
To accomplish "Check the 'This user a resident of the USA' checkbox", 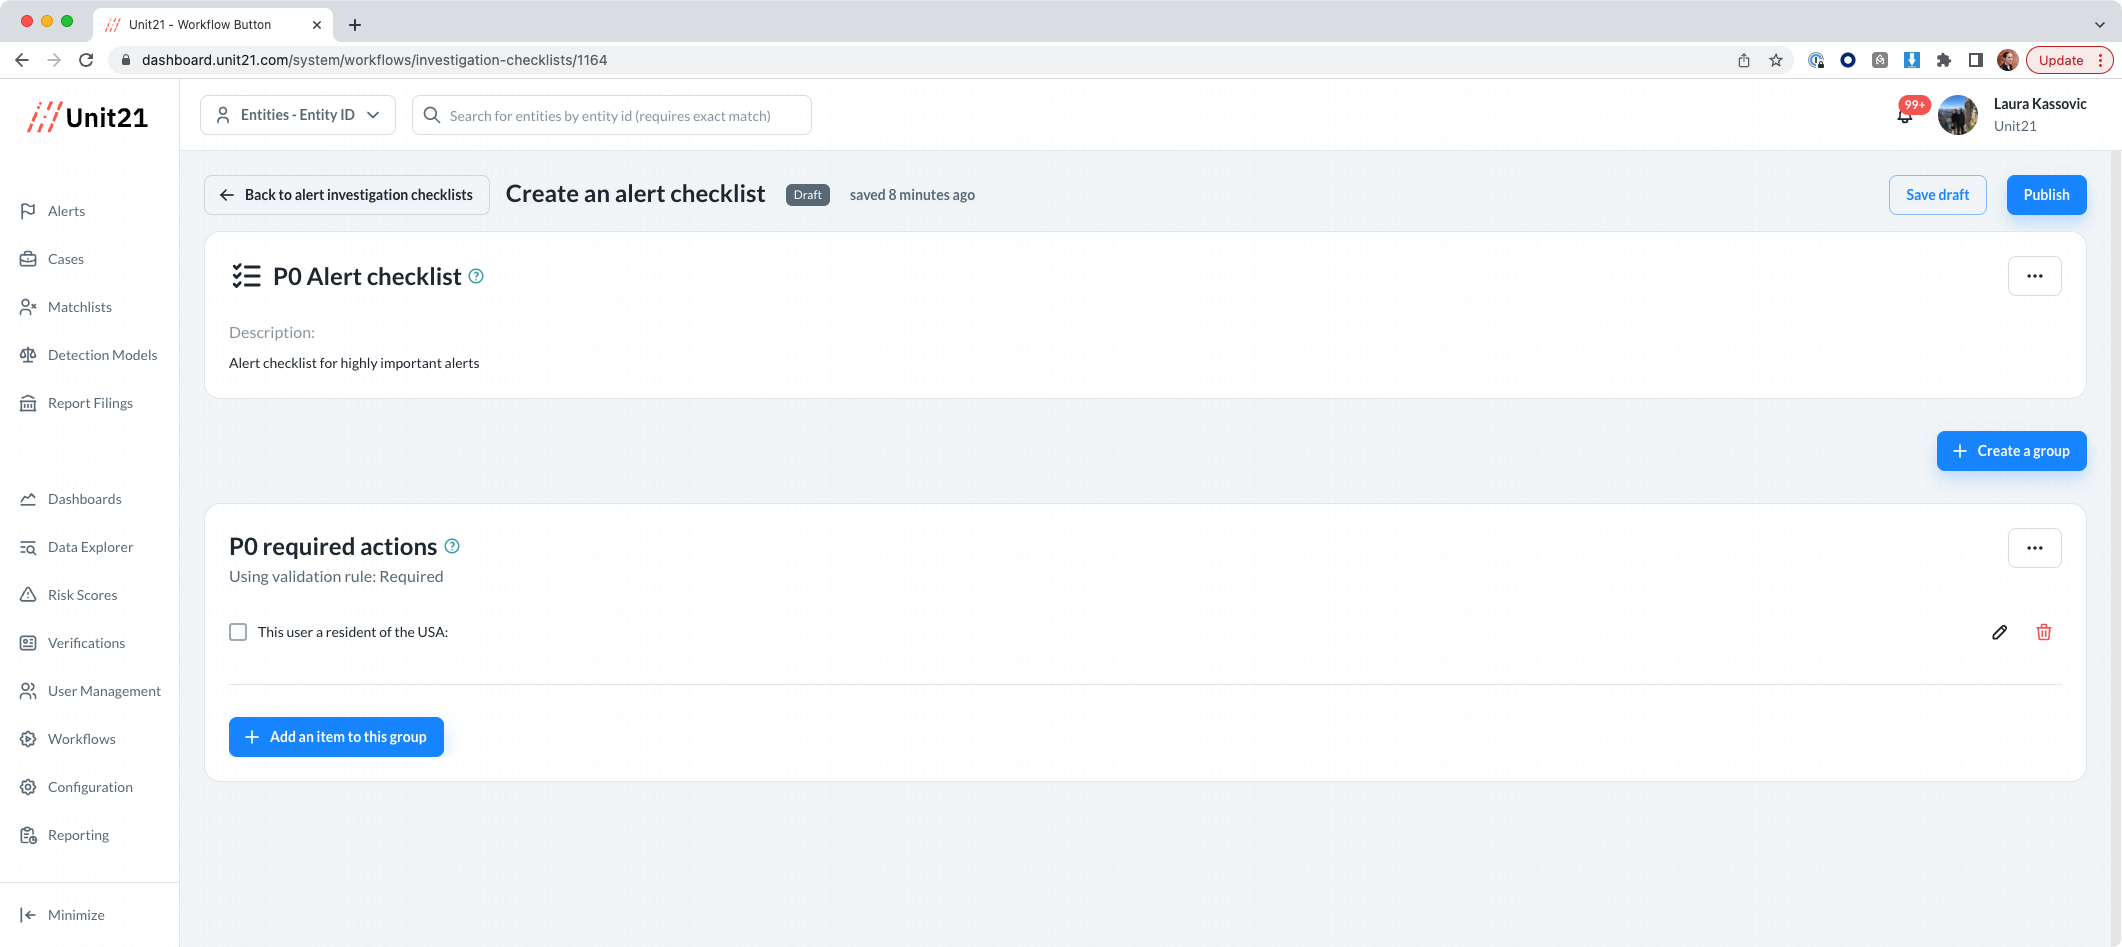I will pyautogui.click(x=238, y=632).
